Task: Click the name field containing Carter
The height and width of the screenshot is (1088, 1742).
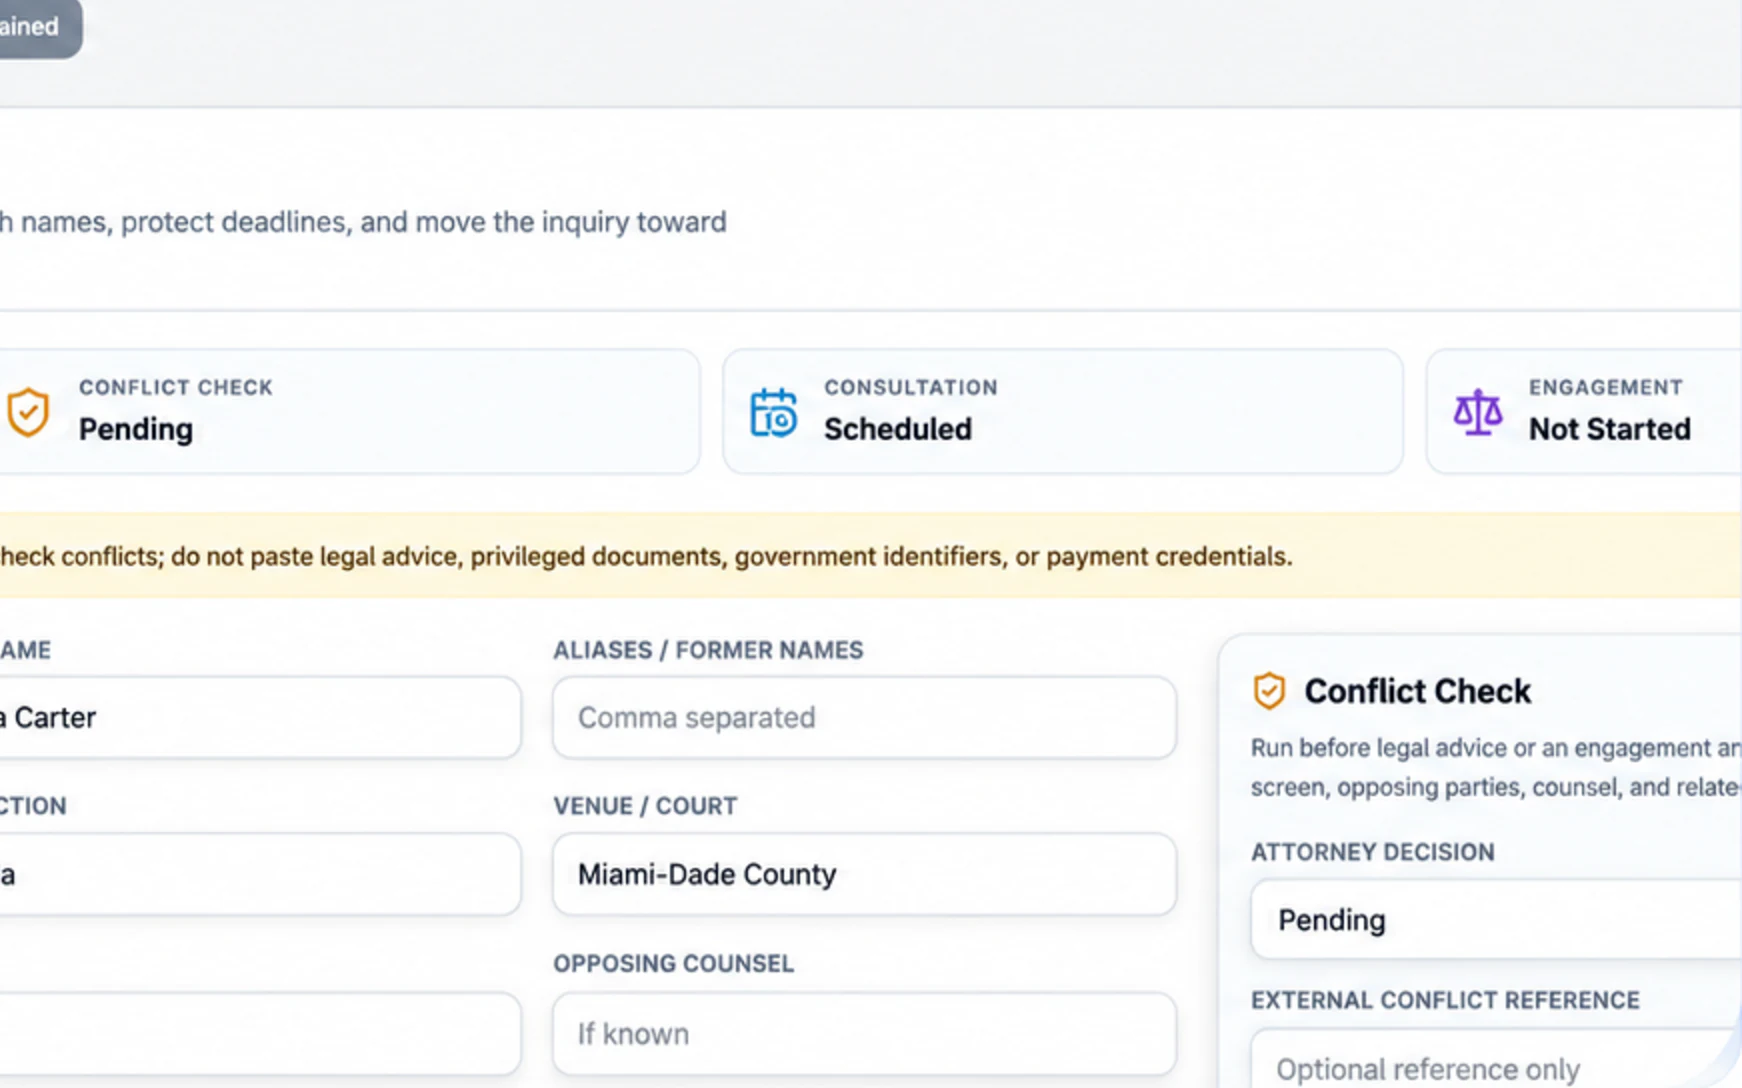Action: 260,717
